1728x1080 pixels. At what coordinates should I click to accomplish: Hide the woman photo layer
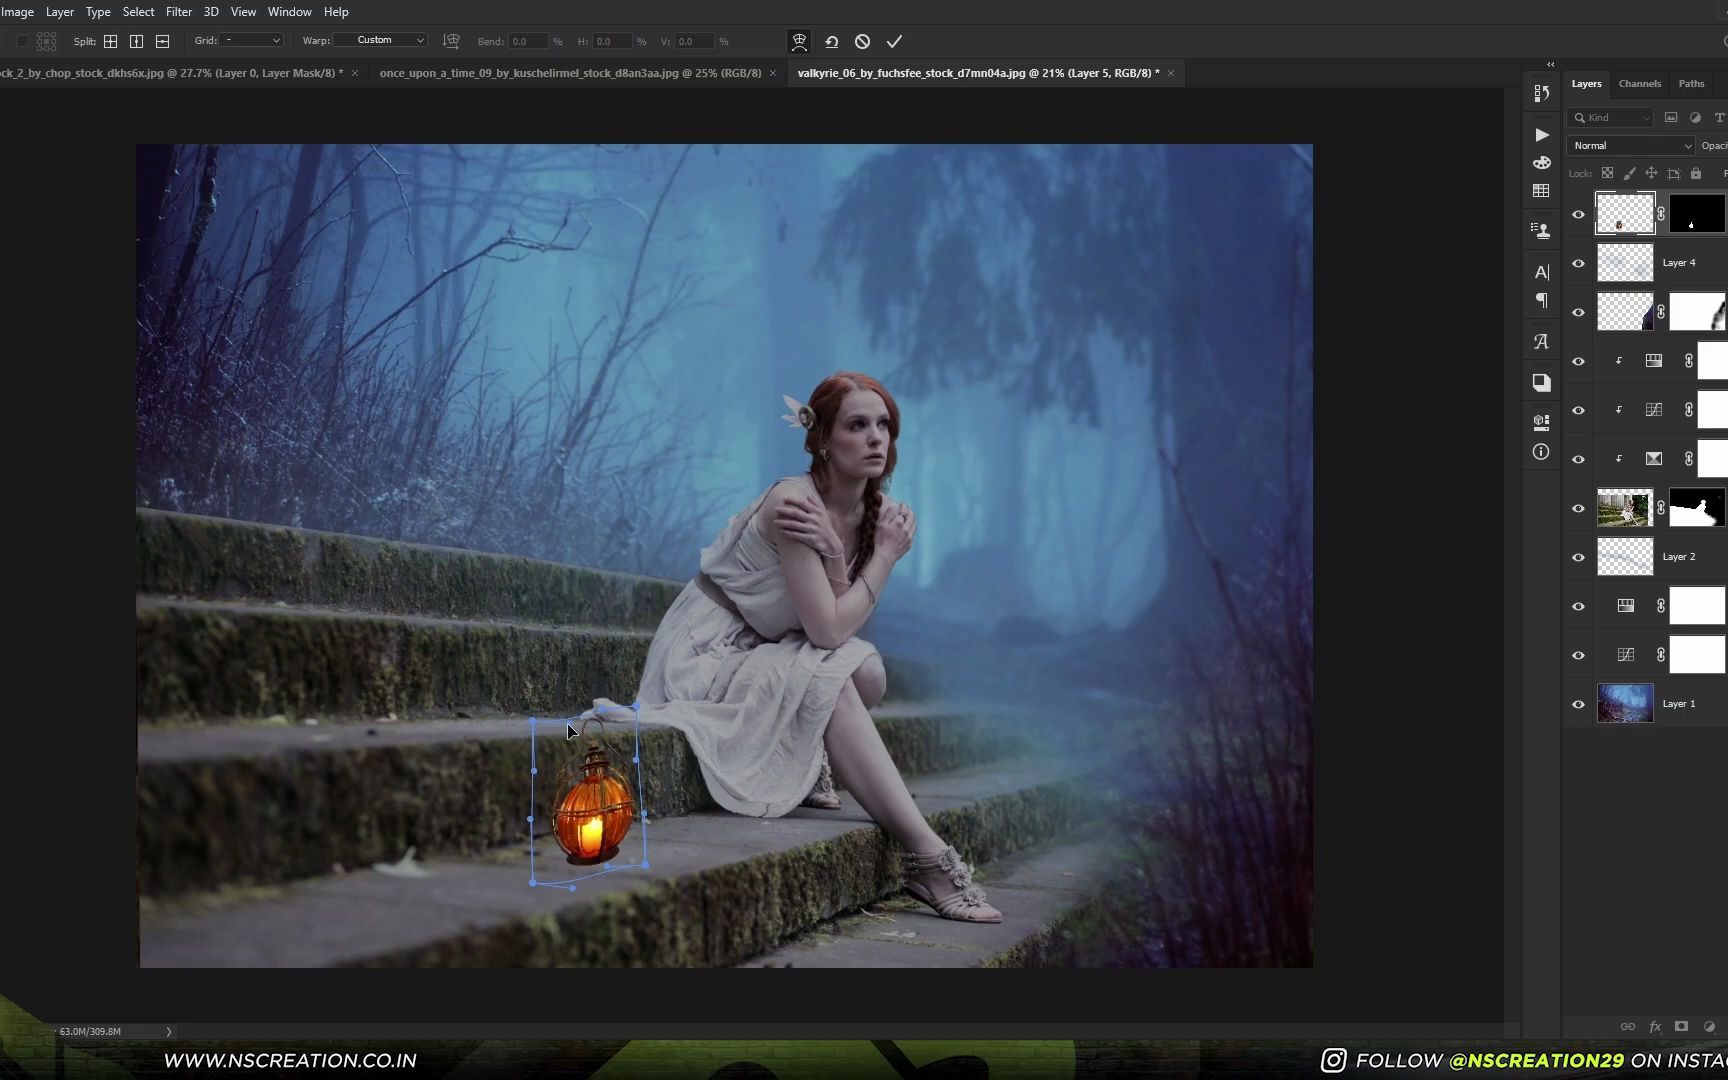[1578, 508]
